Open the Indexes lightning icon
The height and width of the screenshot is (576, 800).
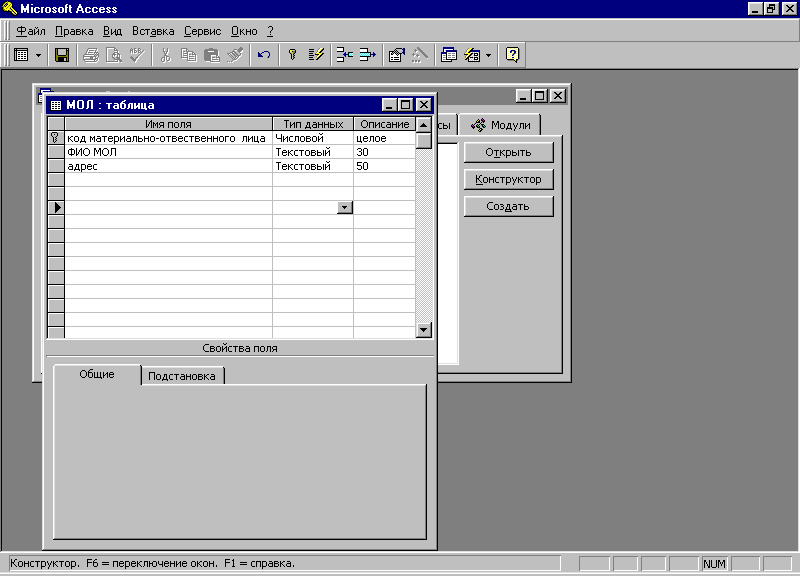[x=316, y=55]
